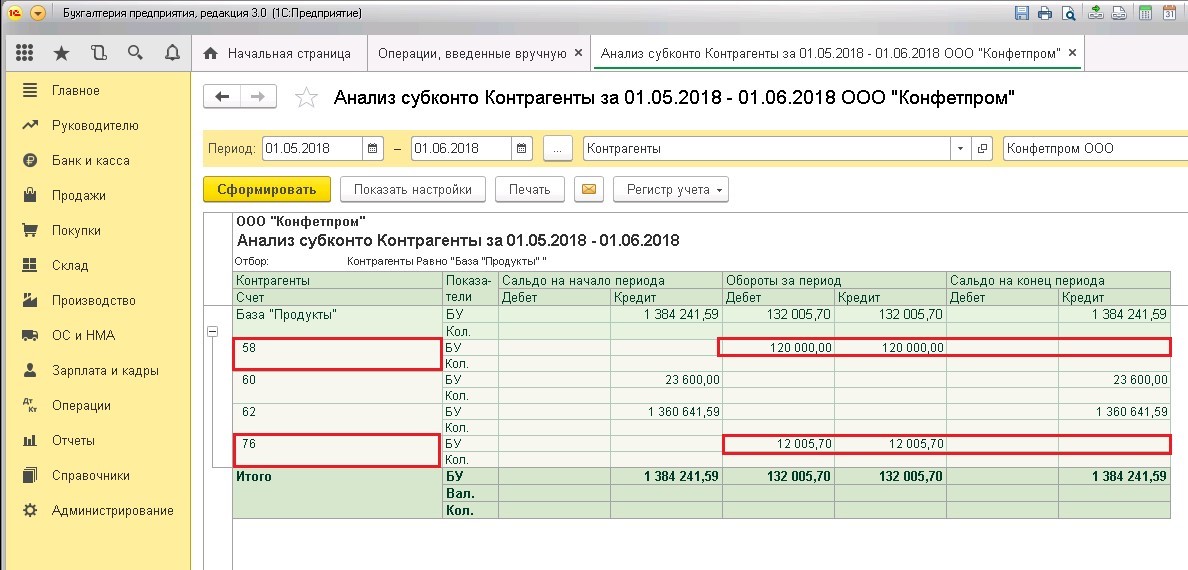This screenshot has width=1188, height=570.
Task: Open the Производство section
Action: [93, 300]
